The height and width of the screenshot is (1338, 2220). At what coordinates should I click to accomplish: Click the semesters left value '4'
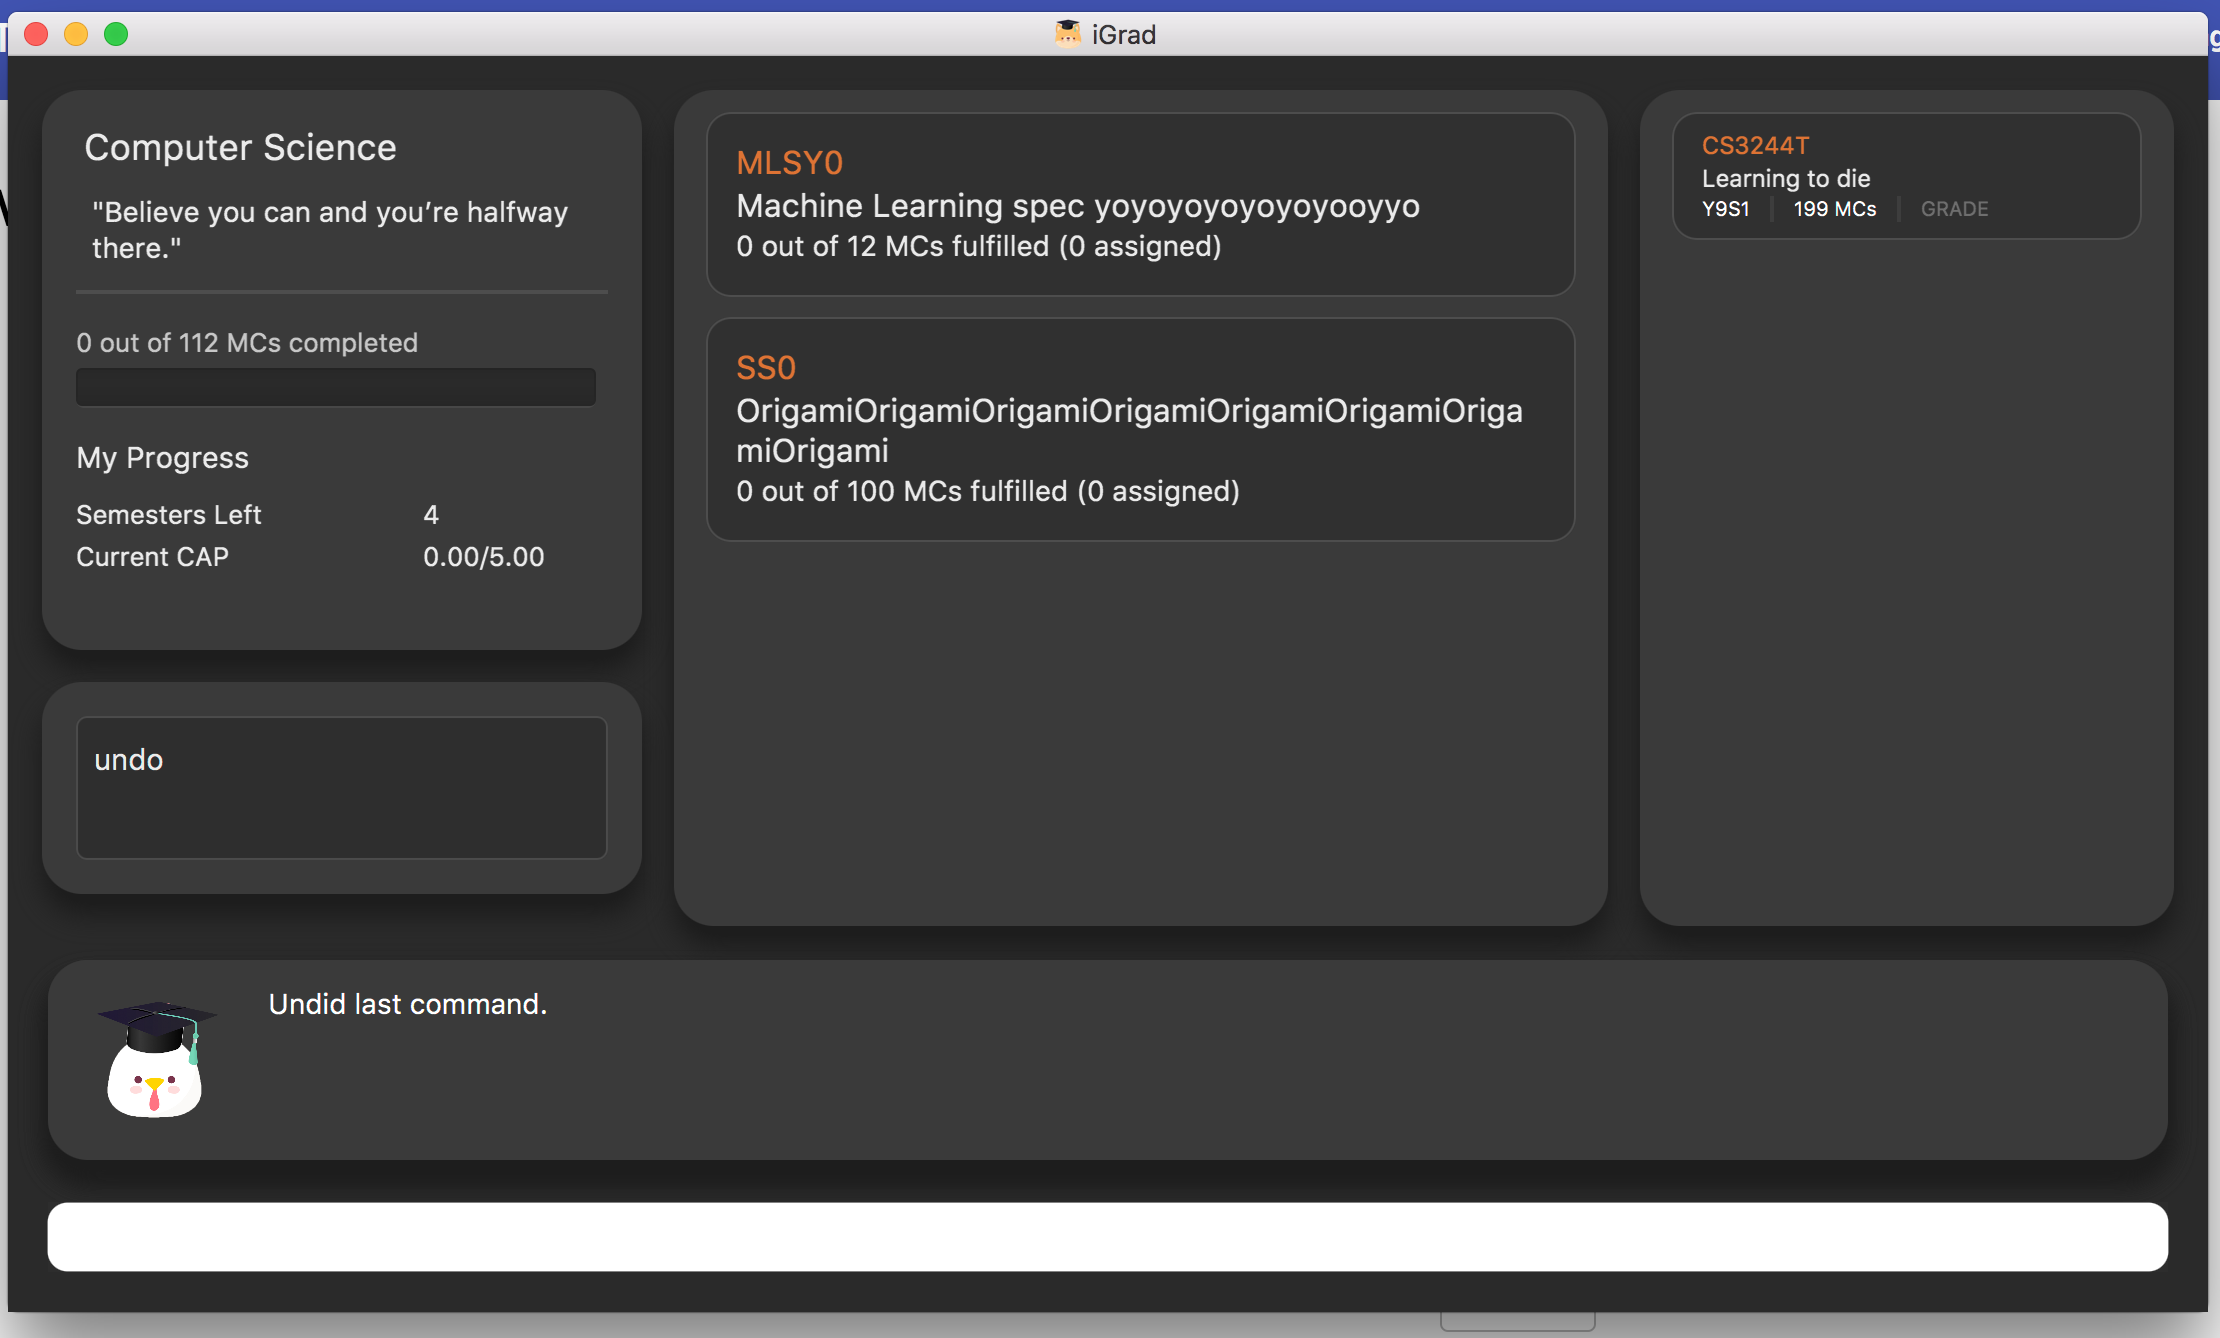[431, 515]
